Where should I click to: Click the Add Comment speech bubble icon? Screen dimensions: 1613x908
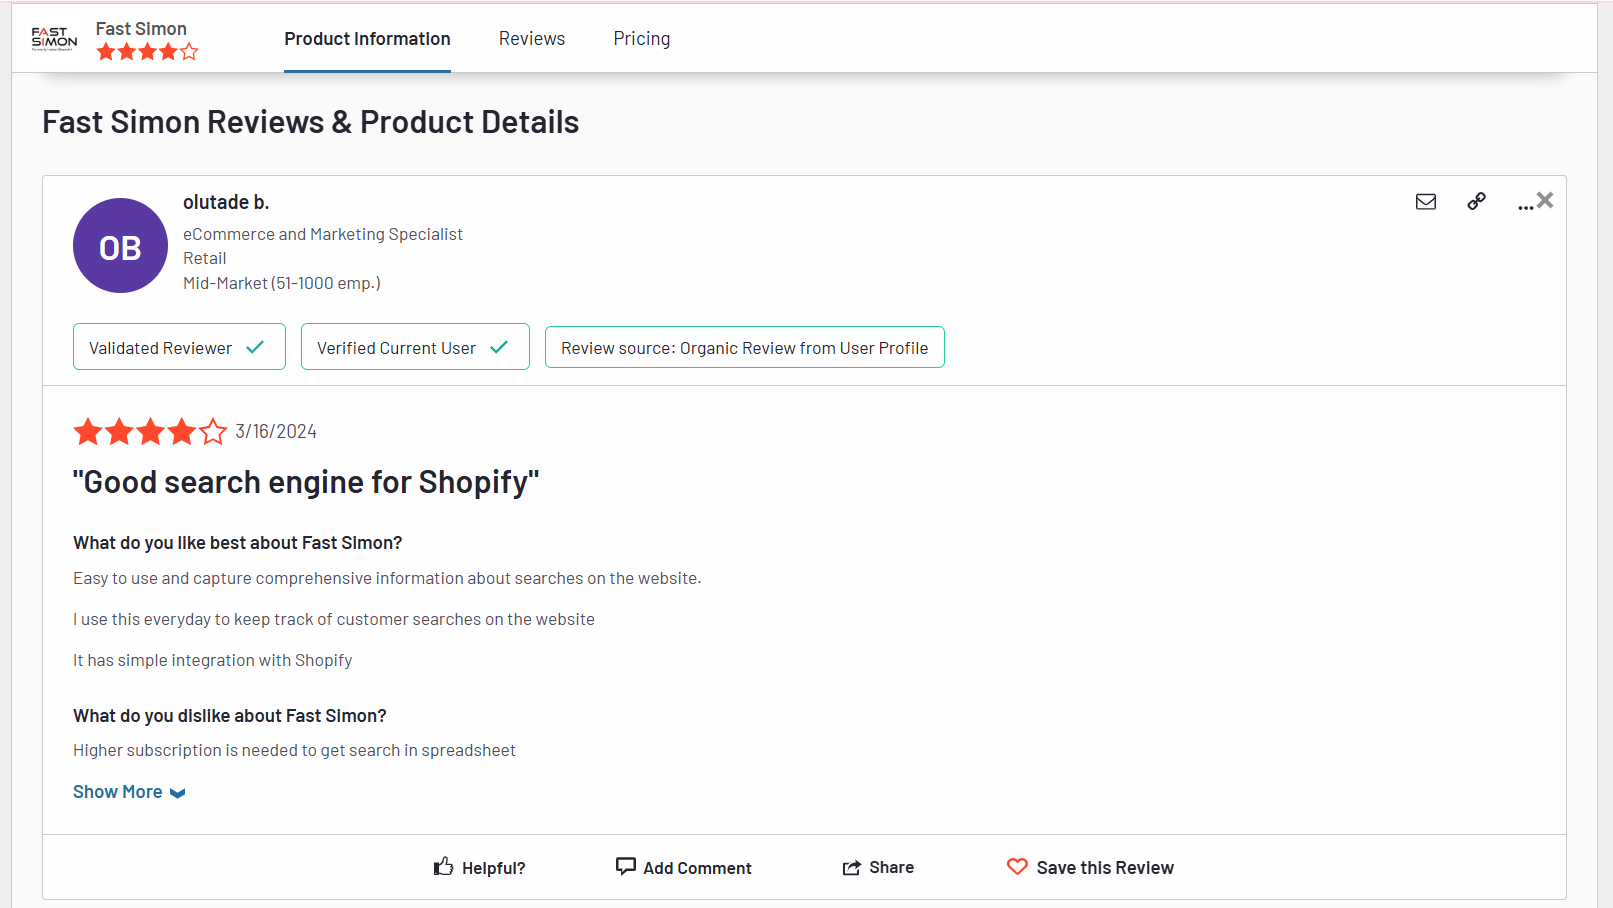[626, 866]
